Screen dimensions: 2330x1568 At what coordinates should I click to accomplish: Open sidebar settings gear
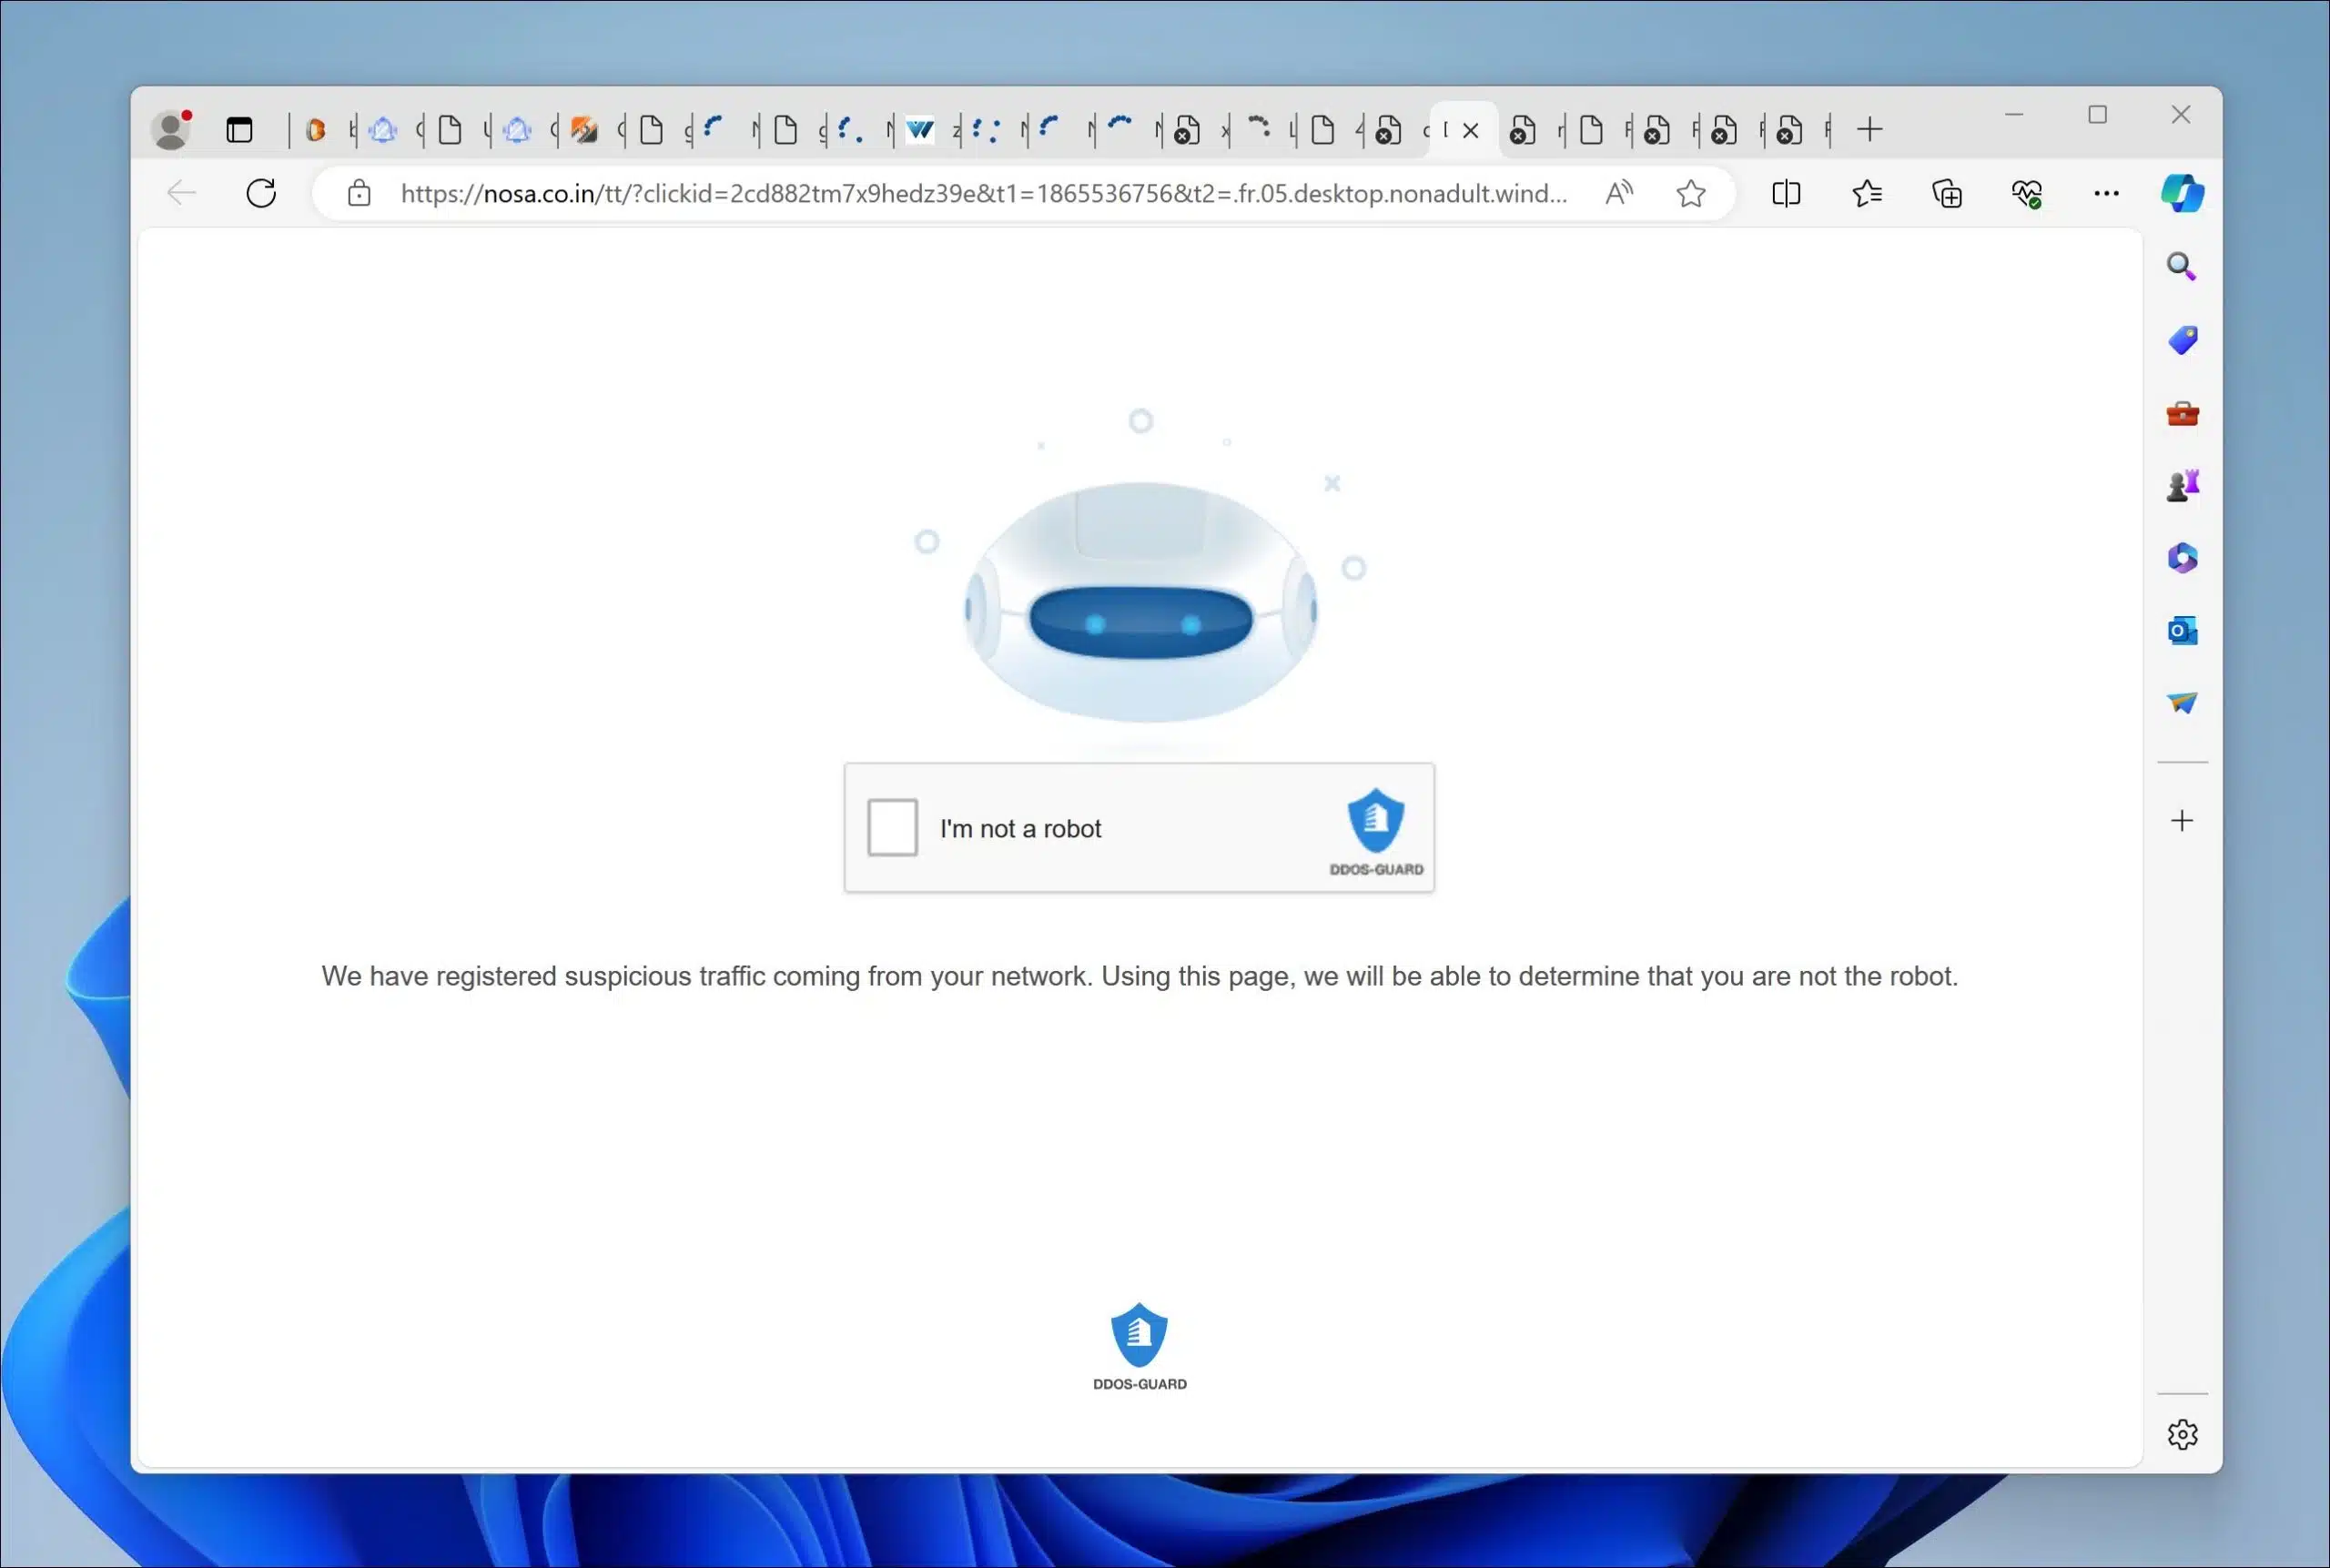click(2182, 1434)
